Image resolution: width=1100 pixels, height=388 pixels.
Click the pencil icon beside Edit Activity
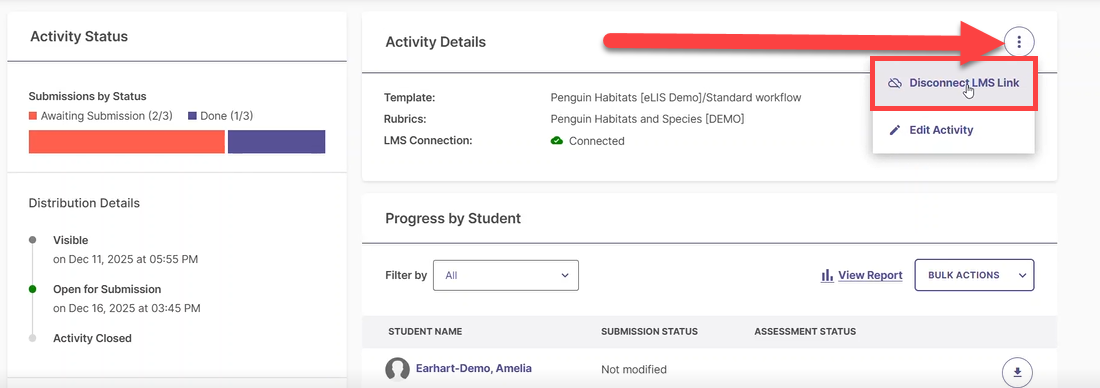(x=894, y=130)
